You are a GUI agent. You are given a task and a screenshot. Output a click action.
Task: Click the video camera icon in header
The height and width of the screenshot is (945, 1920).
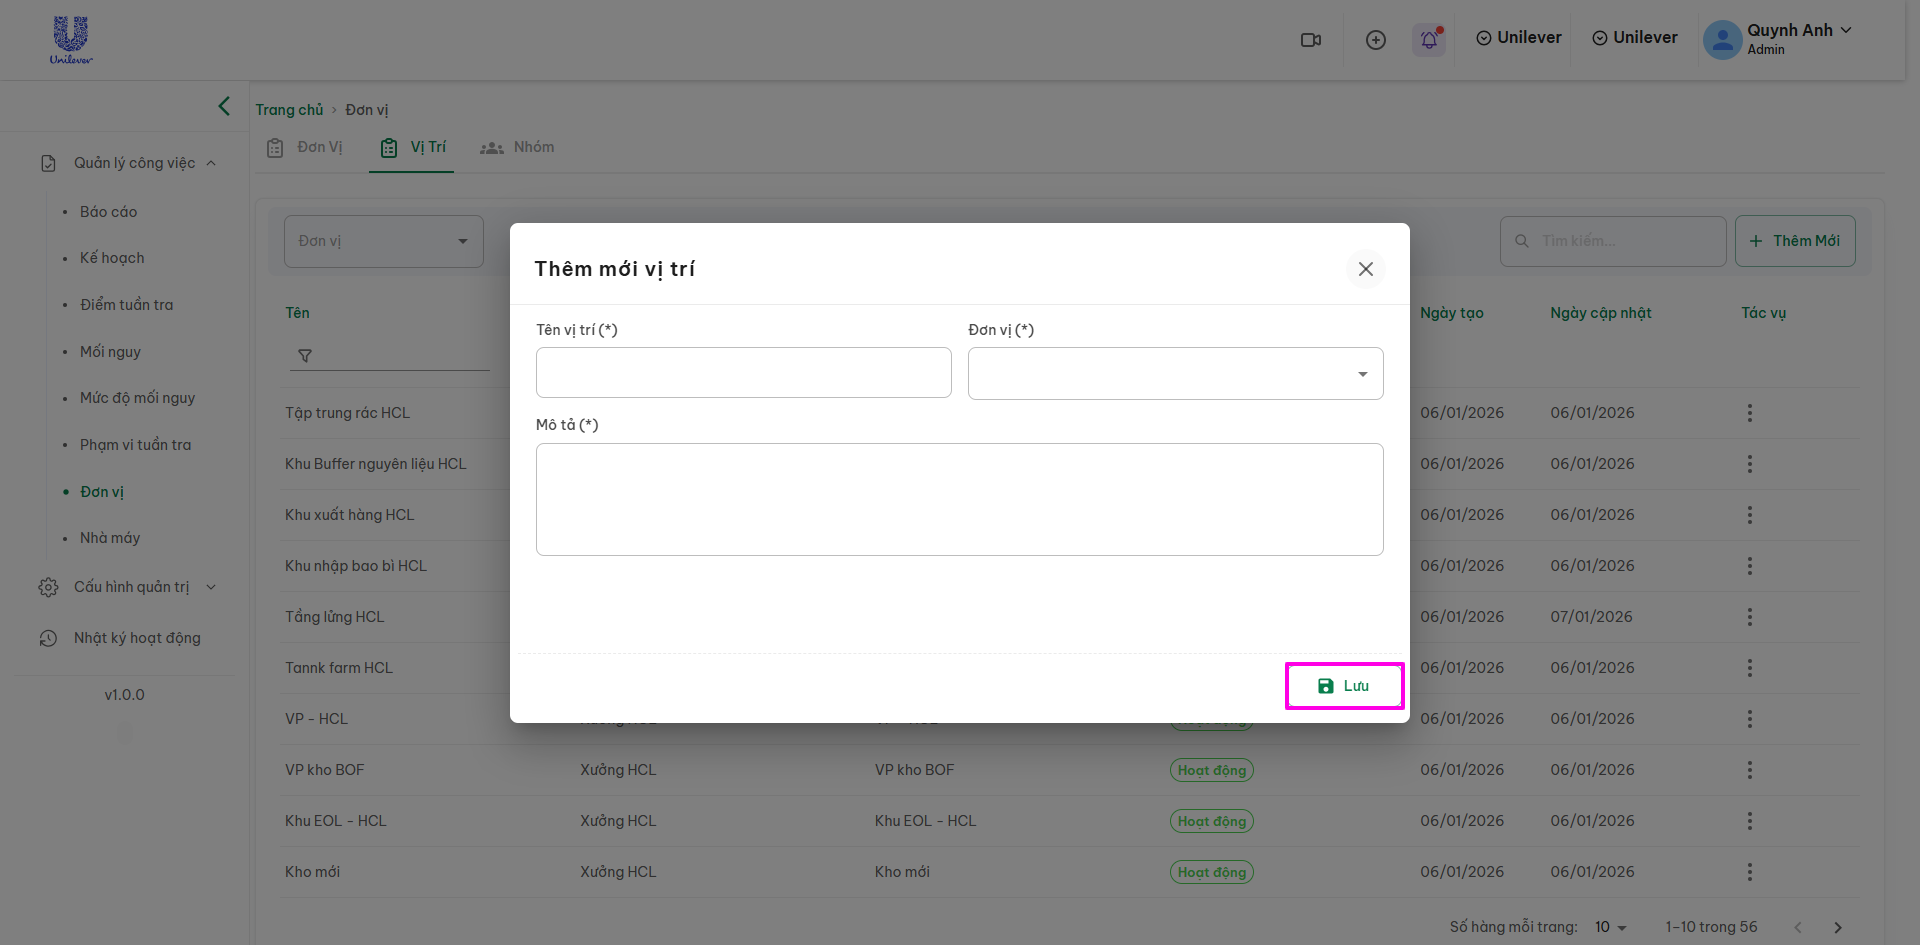coord(1310,40)
